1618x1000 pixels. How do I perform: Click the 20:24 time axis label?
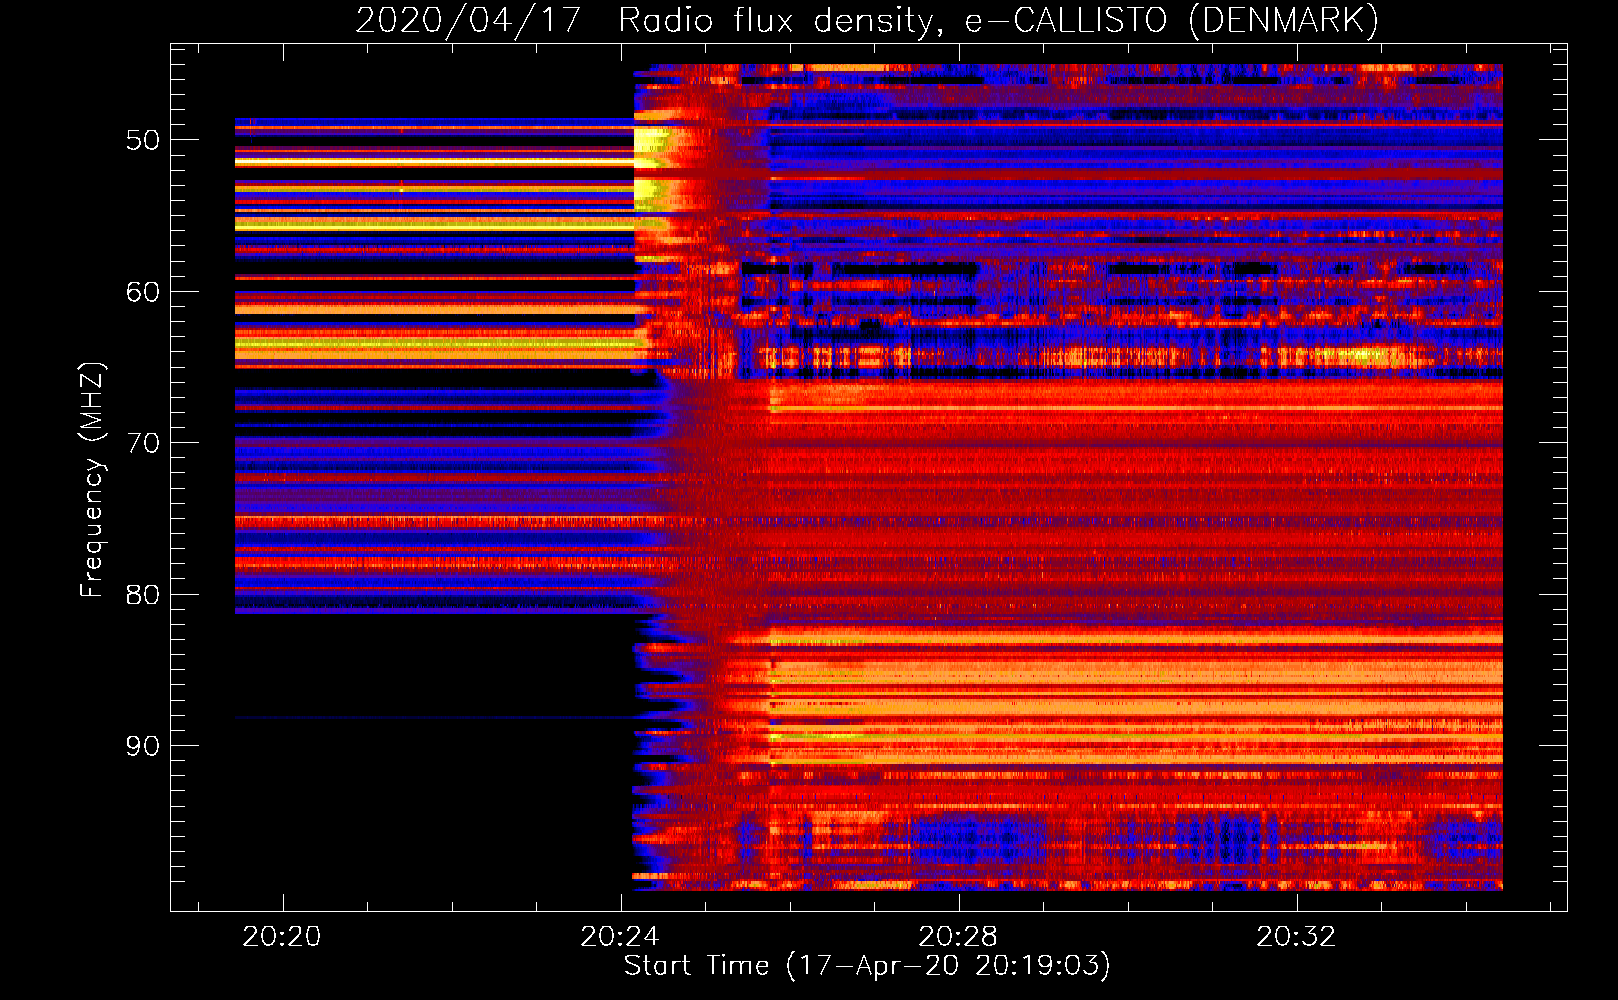620,937
